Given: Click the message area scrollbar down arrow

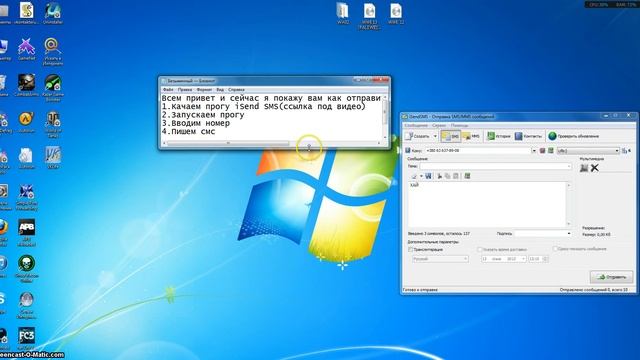Looking at the screenshot, I should (x=569, y=224).
